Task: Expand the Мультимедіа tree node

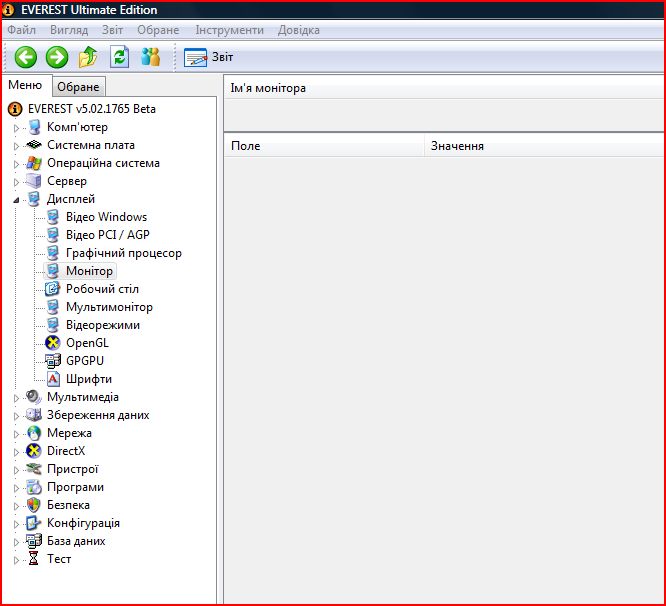Action: (16, 398)
